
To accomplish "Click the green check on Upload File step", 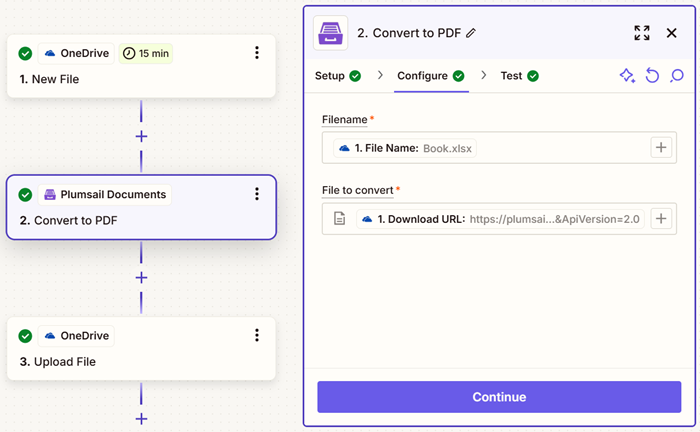I will click(25, 336).
